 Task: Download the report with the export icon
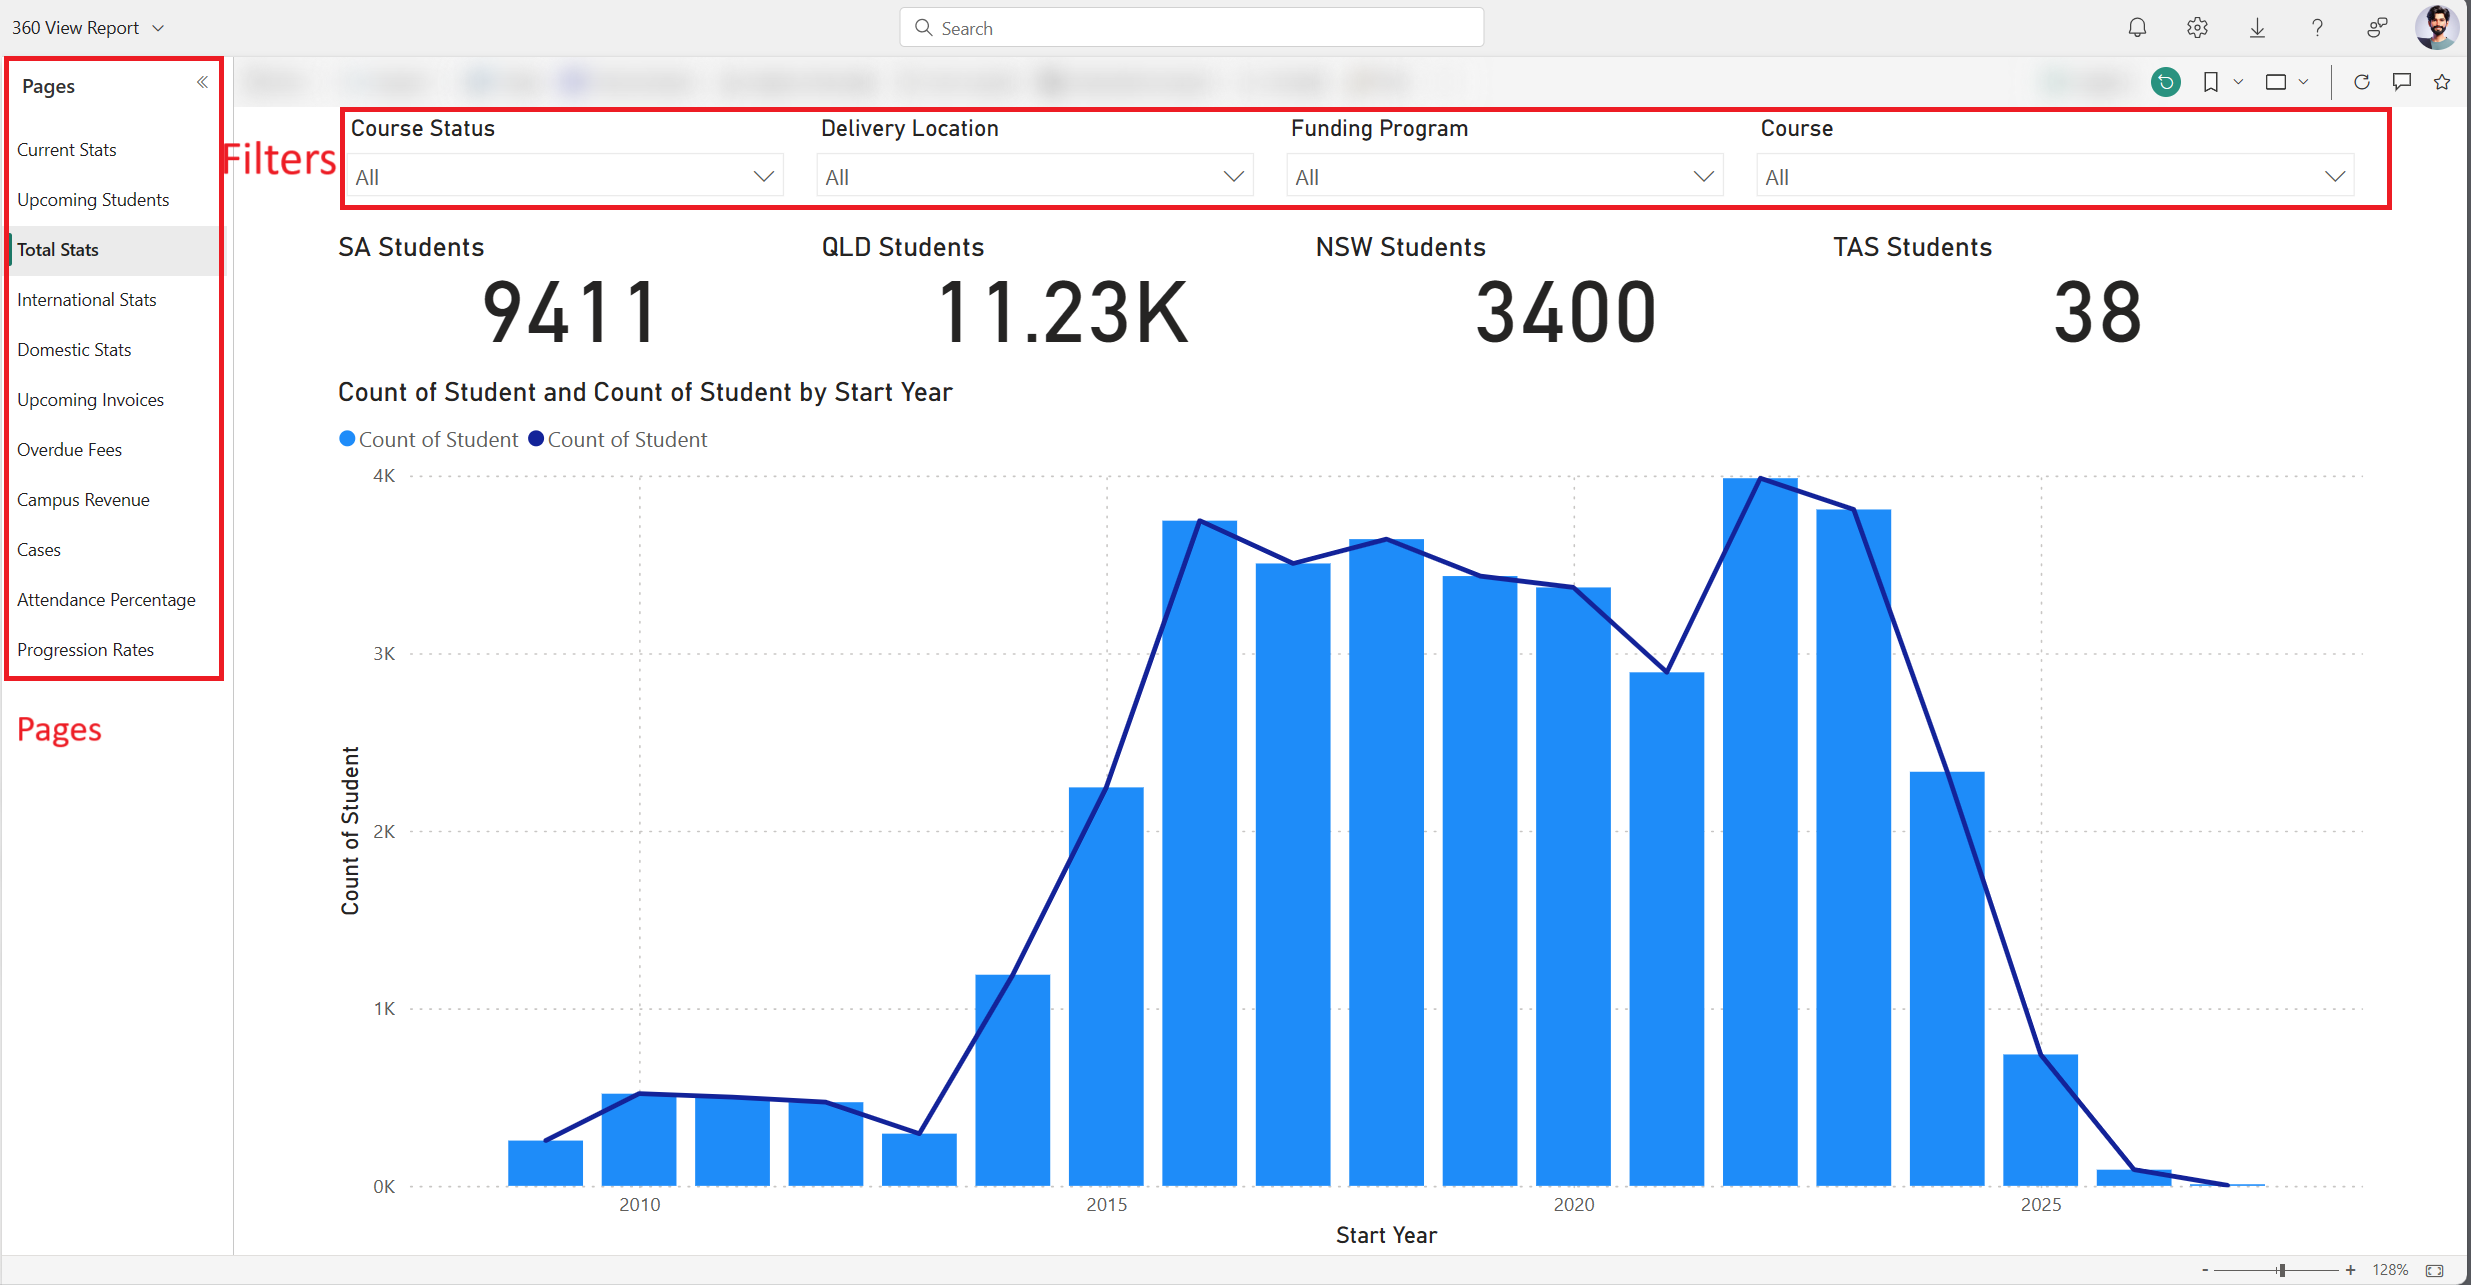coord(2257,27)
